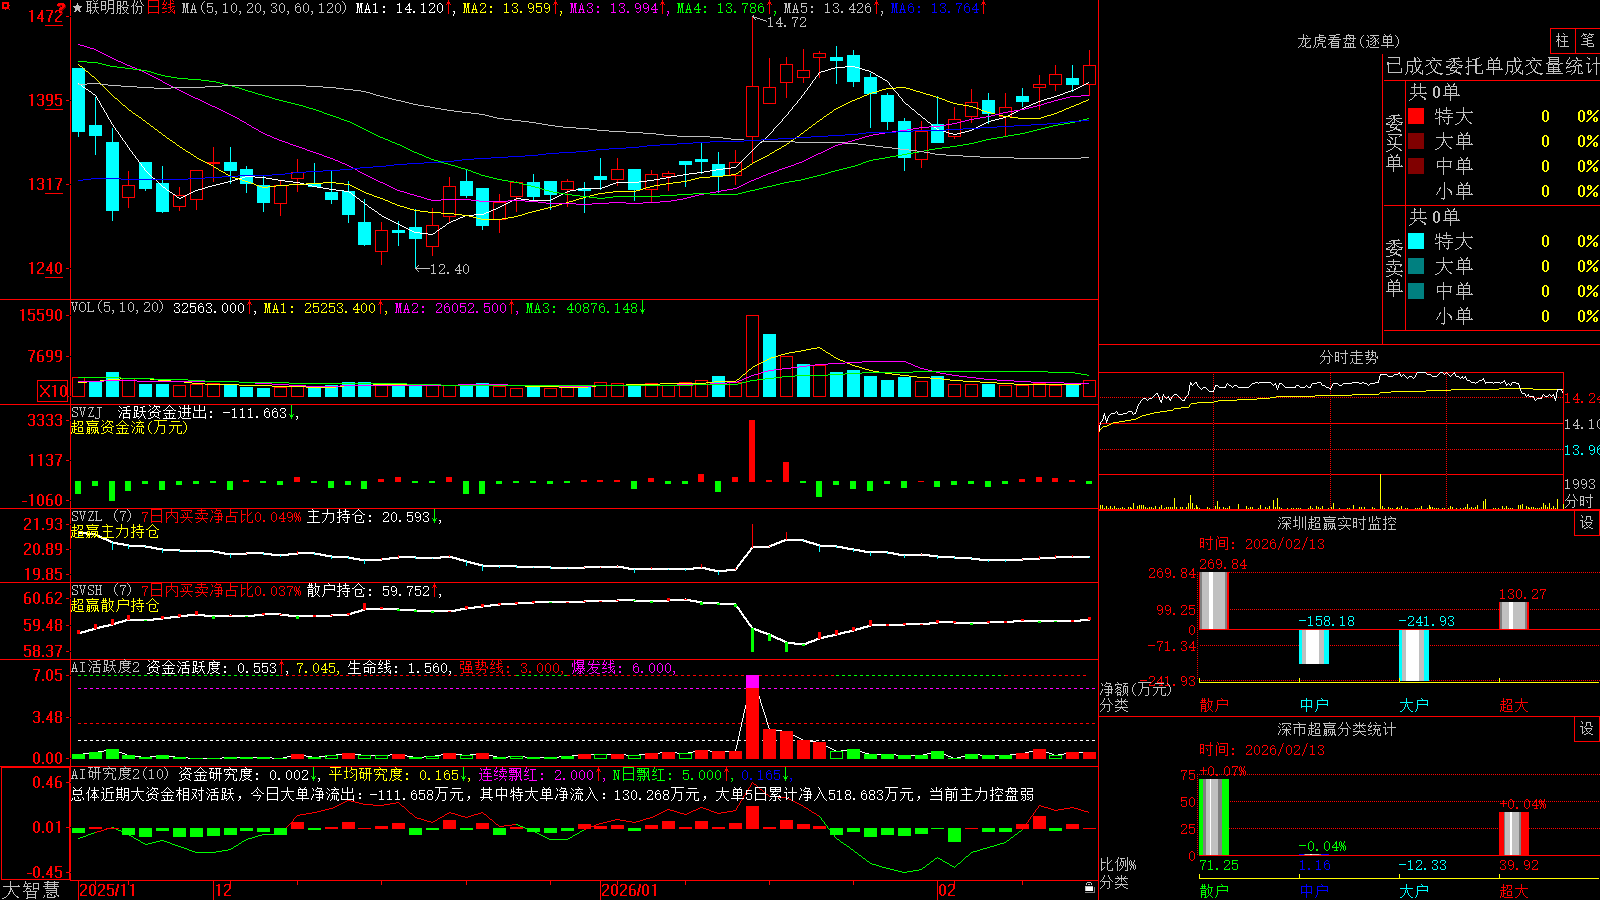The width and height of the screenshot is (1600, 900).
Task: Click the 12 month marker on timeline
Action: (224, 890)
